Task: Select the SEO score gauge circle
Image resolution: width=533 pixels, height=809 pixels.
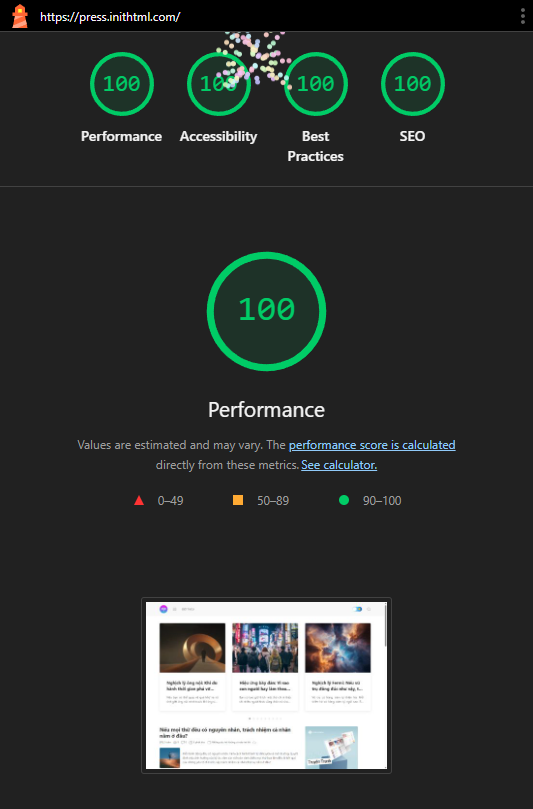Action: 413,84
